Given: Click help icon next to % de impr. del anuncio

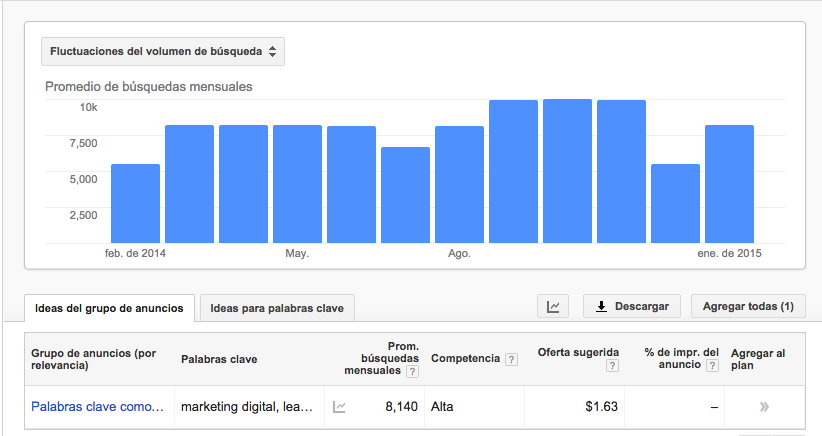Looking at the screenshot, I should pos(713,366).
